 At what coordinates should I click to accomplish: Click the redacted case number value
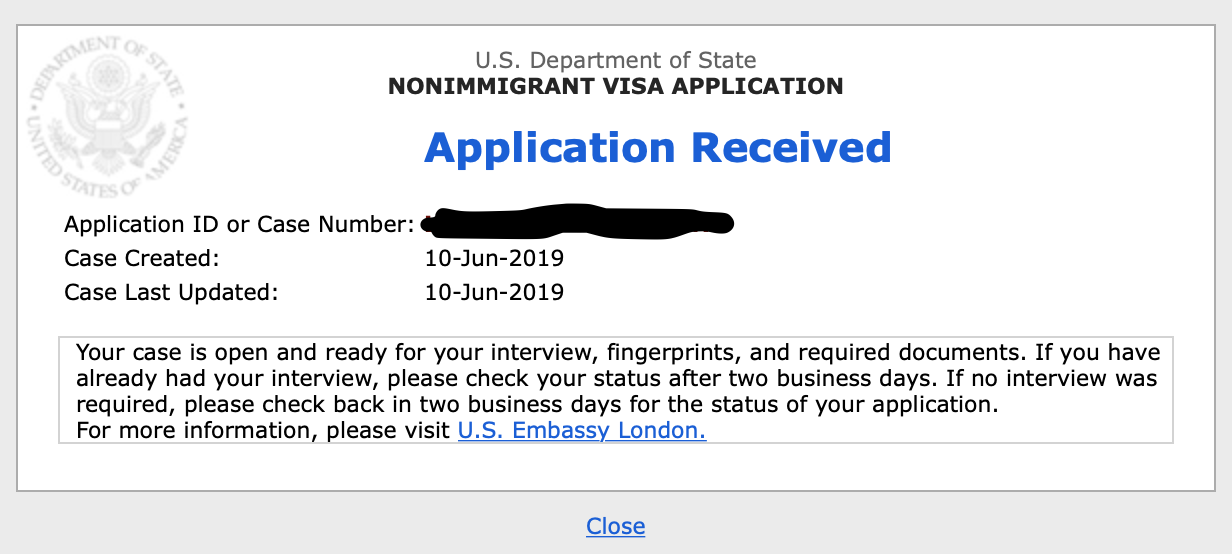pyautogui.click(x=577, y=222)
